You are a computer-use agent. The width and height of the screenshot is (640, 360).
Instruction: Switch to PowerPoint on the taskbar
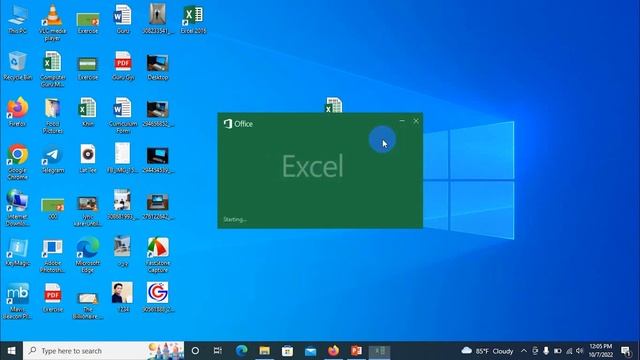click(x=356, y=351)
